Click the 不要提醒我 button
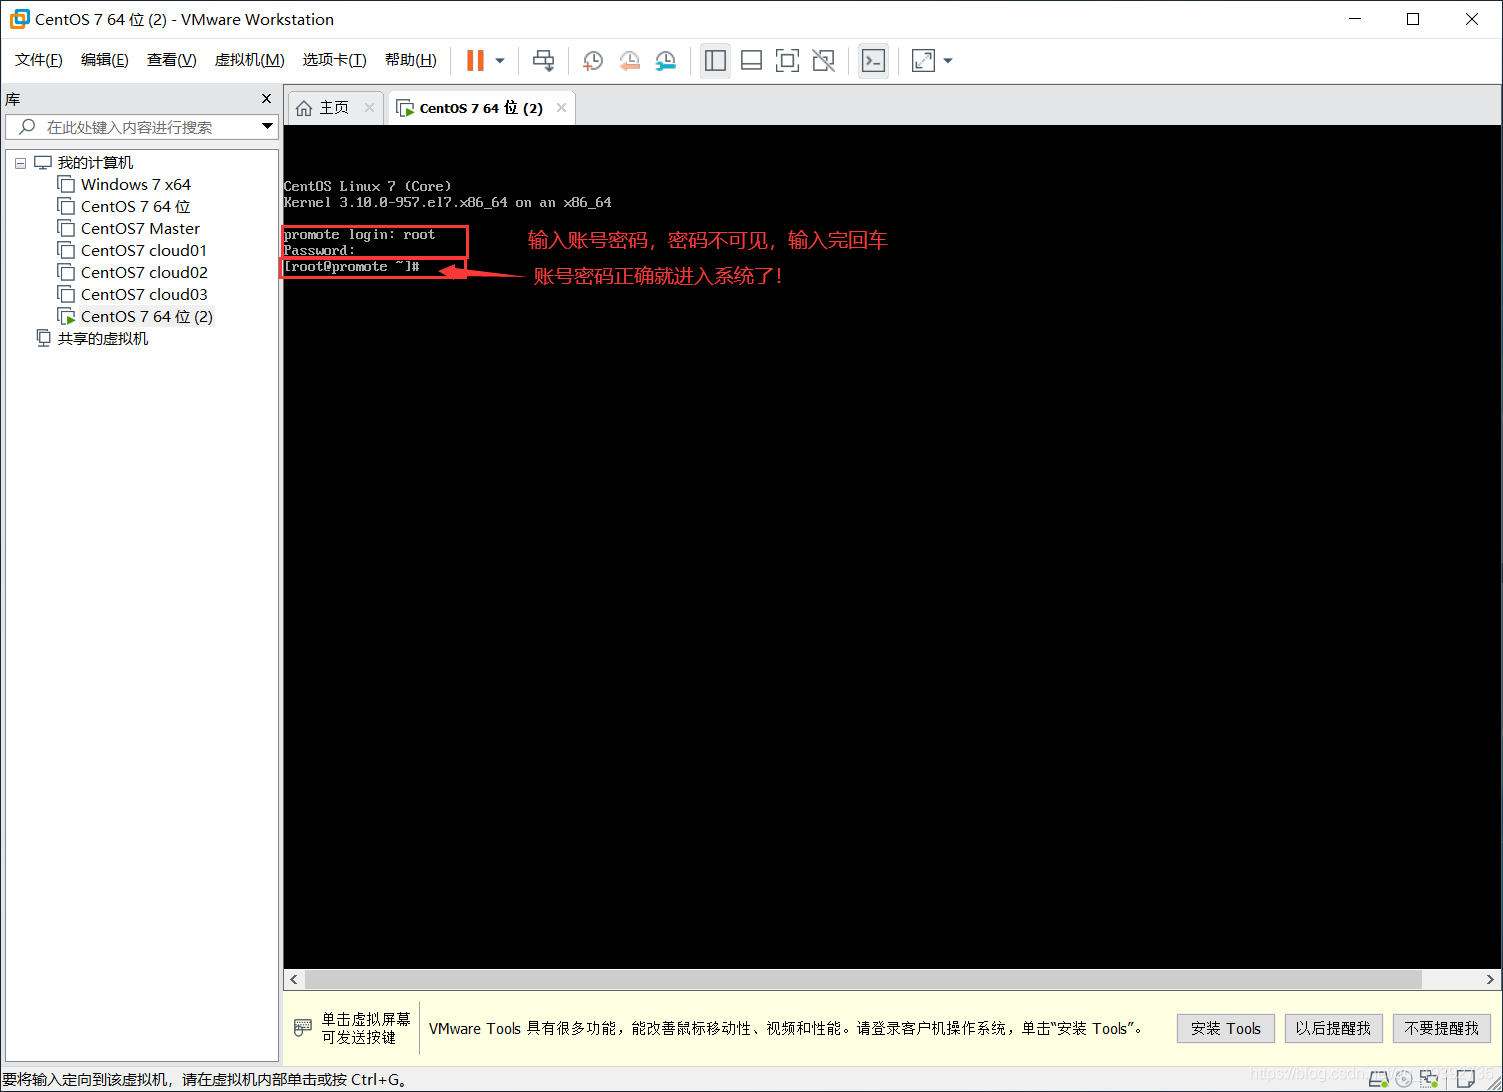This screenshot has height=1092, width=1503. click(1441, 1028)
